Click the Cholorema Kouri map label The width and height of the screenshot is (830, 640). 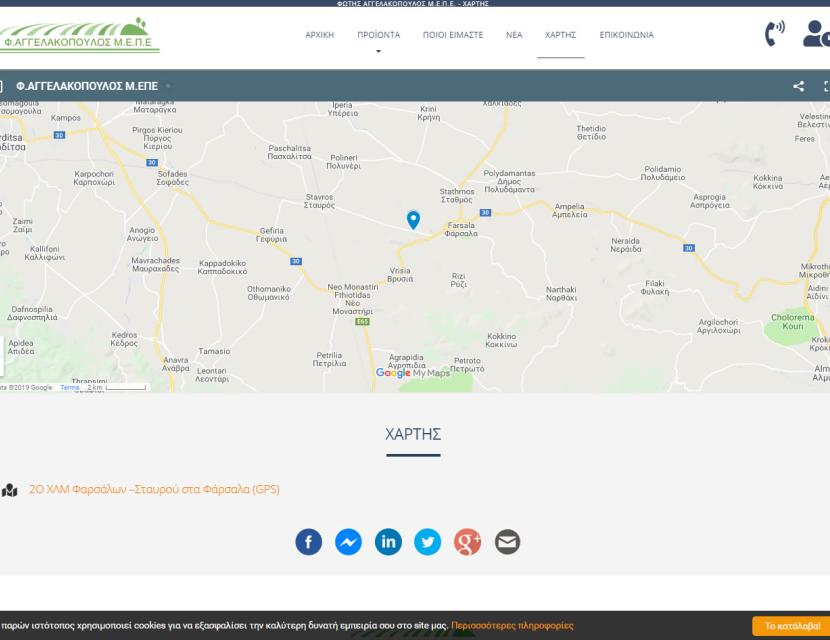tap(792, 322)
